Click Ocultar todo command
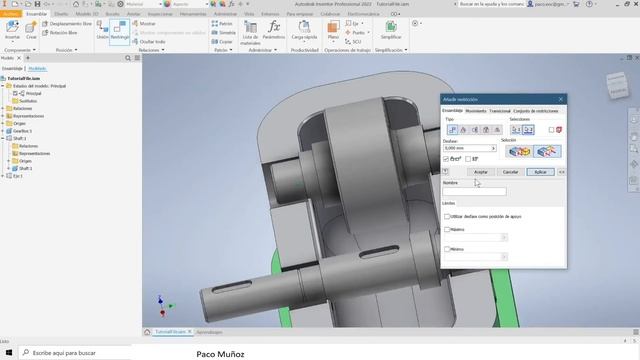The height and width of the screenshot is (360, 640). tap(149, 42)
